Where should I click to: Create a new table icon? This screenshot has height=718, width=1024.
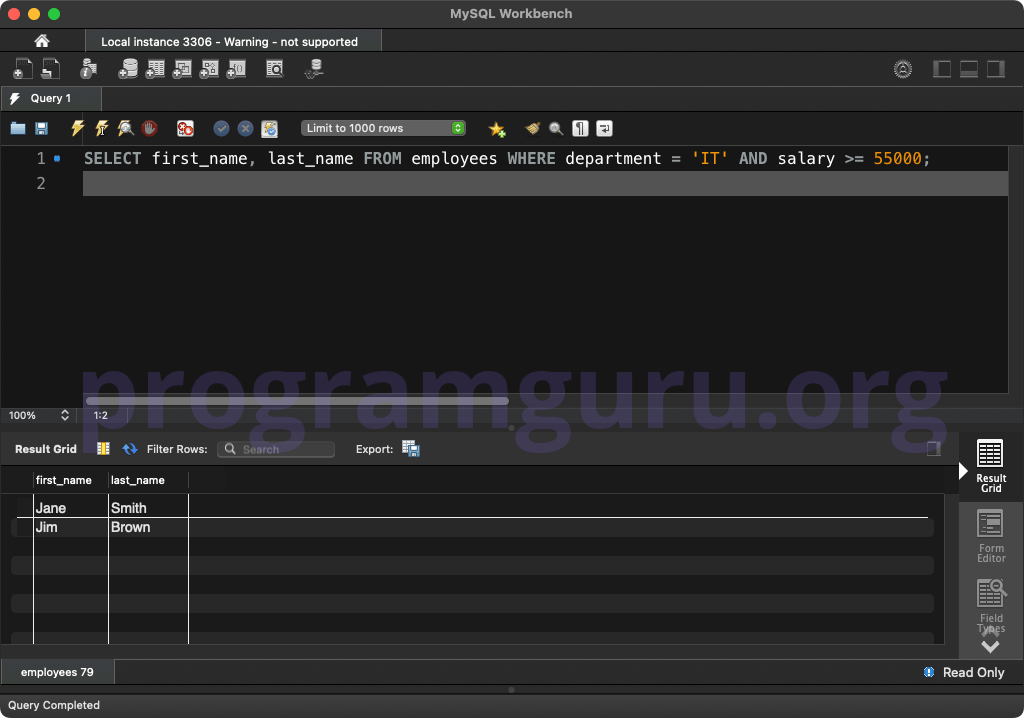pyautogui.click(x=155, y=69)
